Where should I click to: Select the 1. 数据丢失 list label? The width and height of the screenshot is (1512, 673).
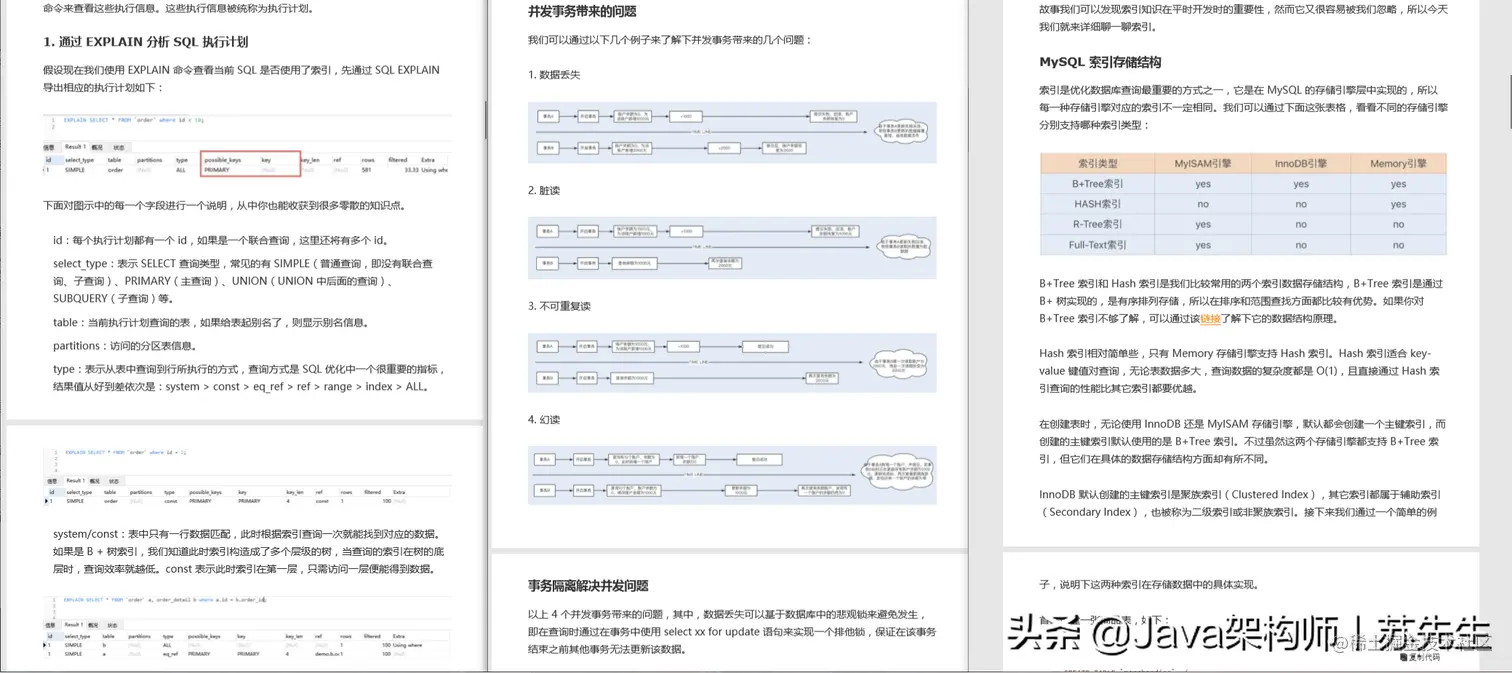(x=554, y=75)
